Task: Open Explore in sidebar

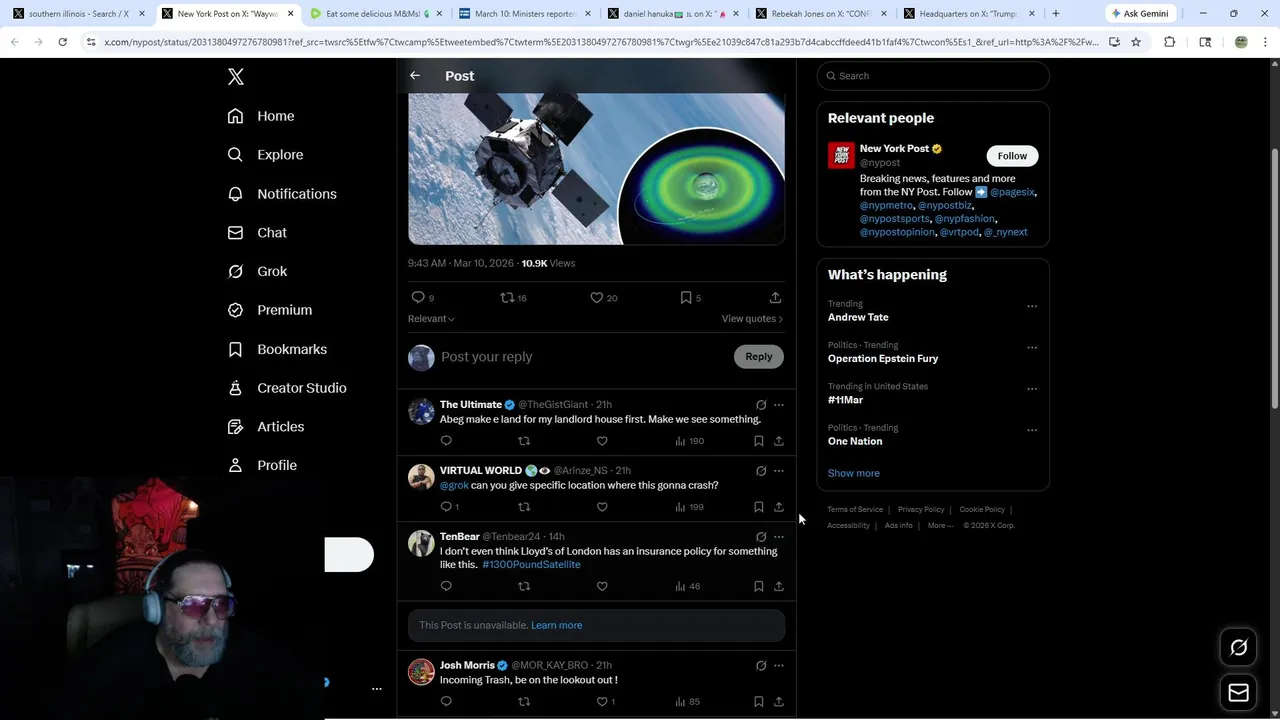Action: pos(265,155)
